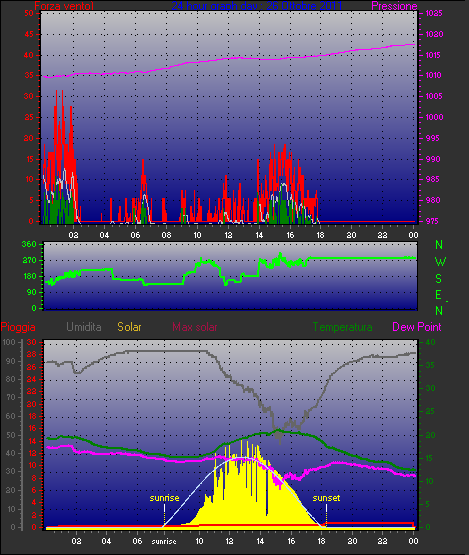Click the sunrise label on bottom time axis
Image resolution: width=469 pixels, height=555 pixels.
pyautogui.click(x=164, y=542)
